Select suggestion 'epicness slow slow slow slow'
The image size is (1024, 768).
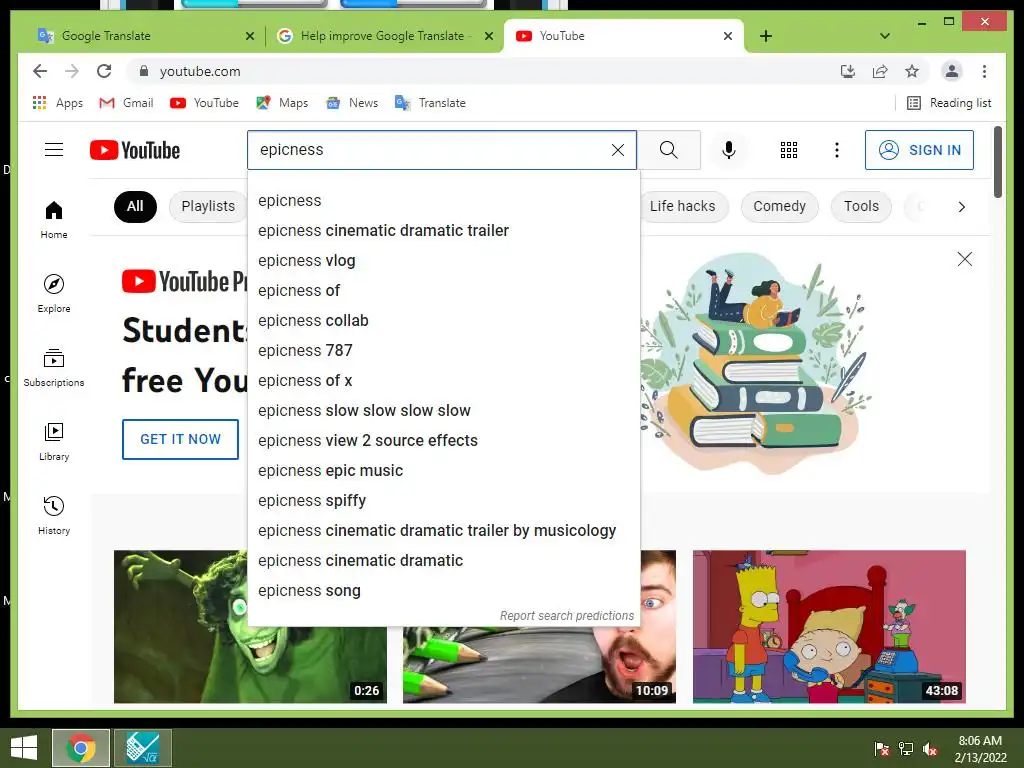point(443,411)
